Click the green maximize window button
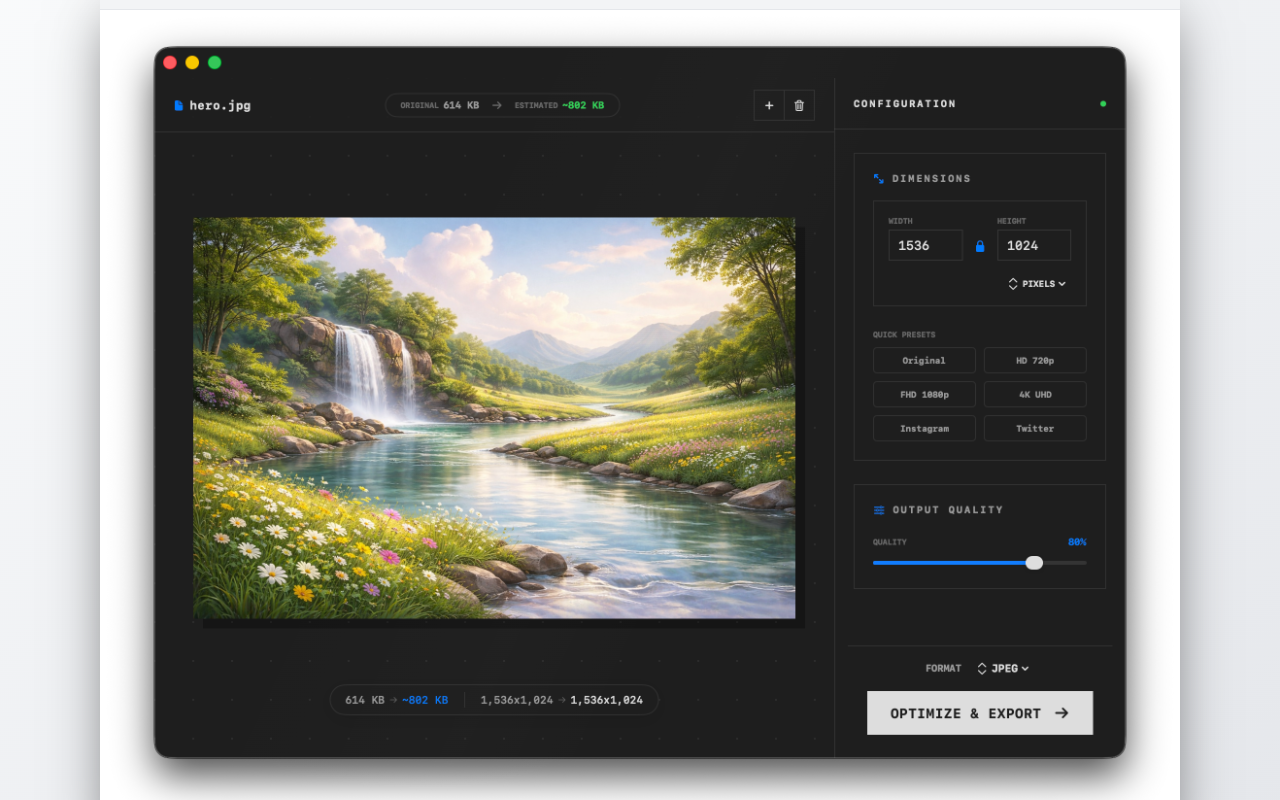The height and width of the screenshot is (800, 1280). click(214, 62)
